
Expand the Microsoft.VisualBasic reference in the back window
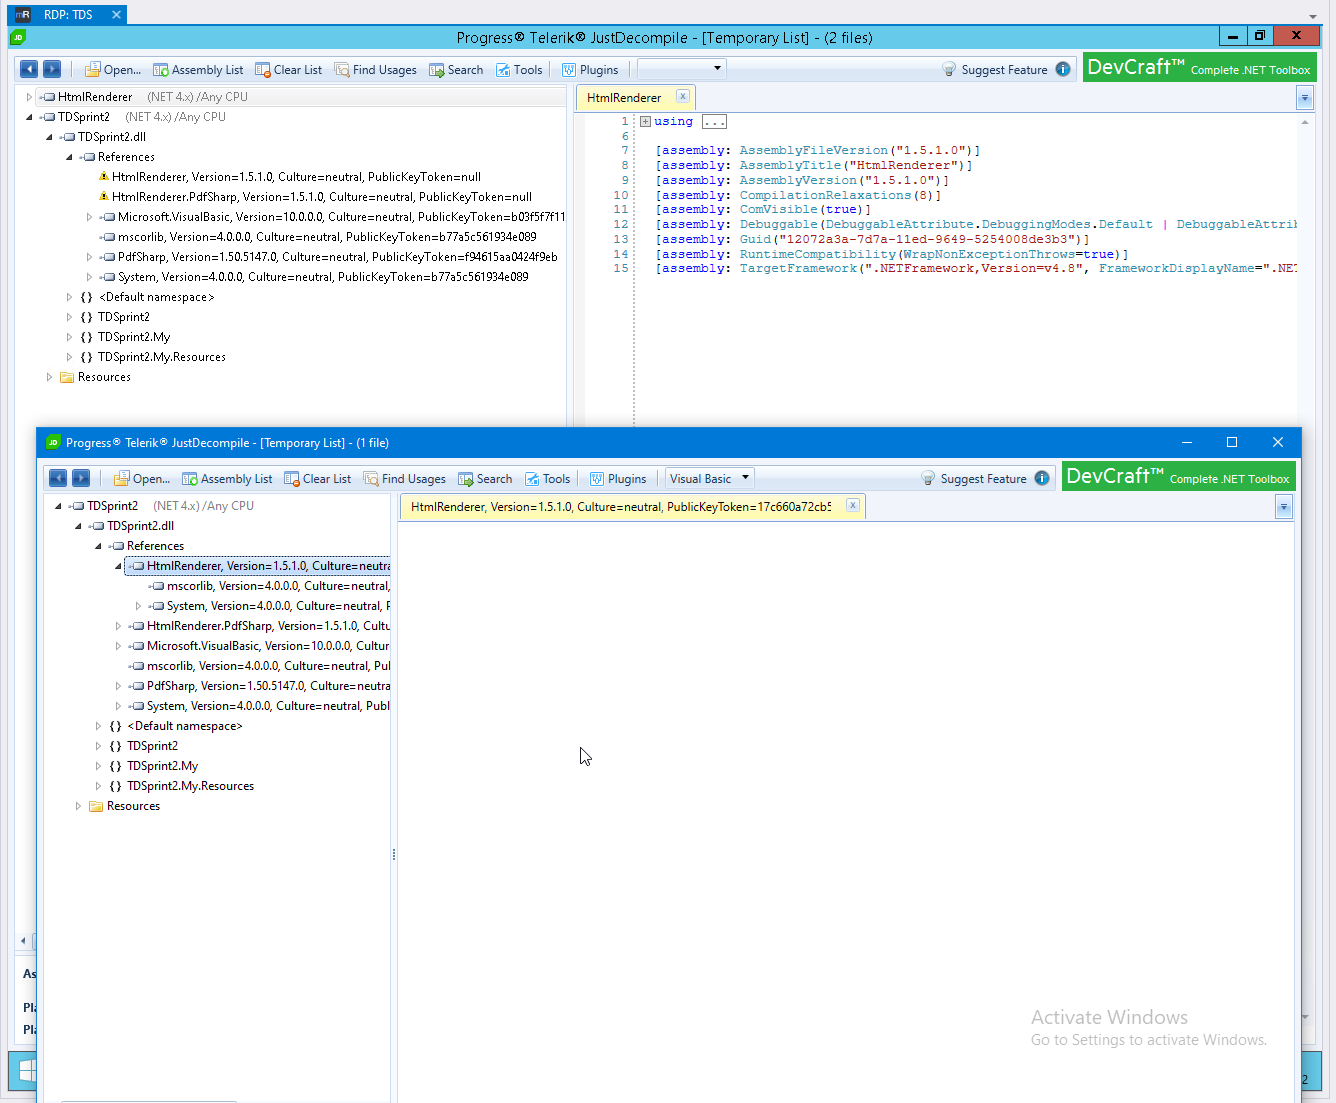click(89, 217)
